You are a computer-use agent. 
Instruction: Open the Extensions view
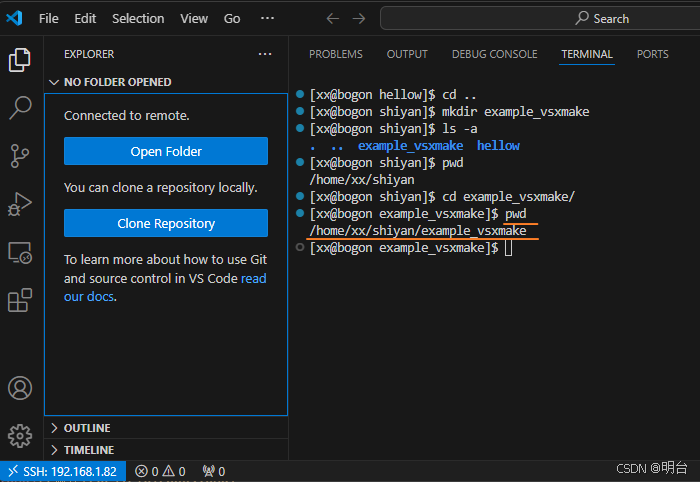coord(20,300)
